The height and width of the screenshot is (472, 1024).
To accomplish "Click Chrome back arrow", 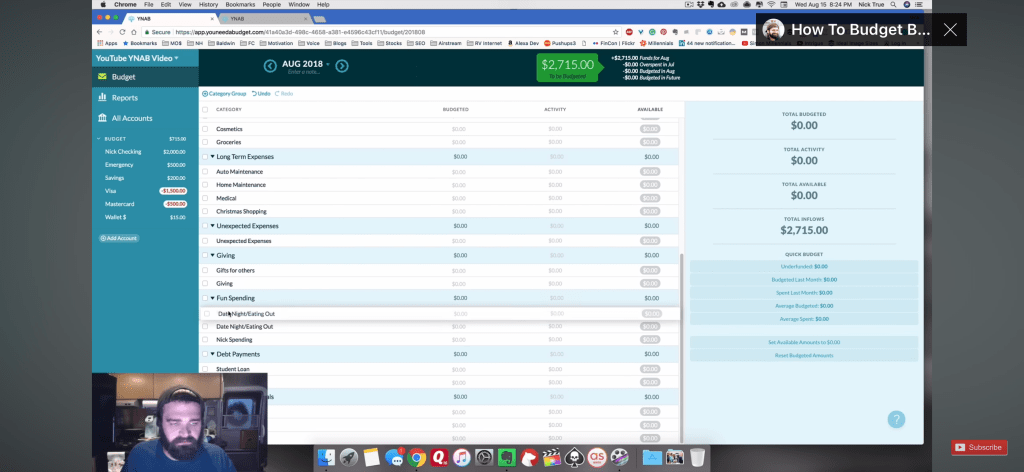I will point(99,31).
